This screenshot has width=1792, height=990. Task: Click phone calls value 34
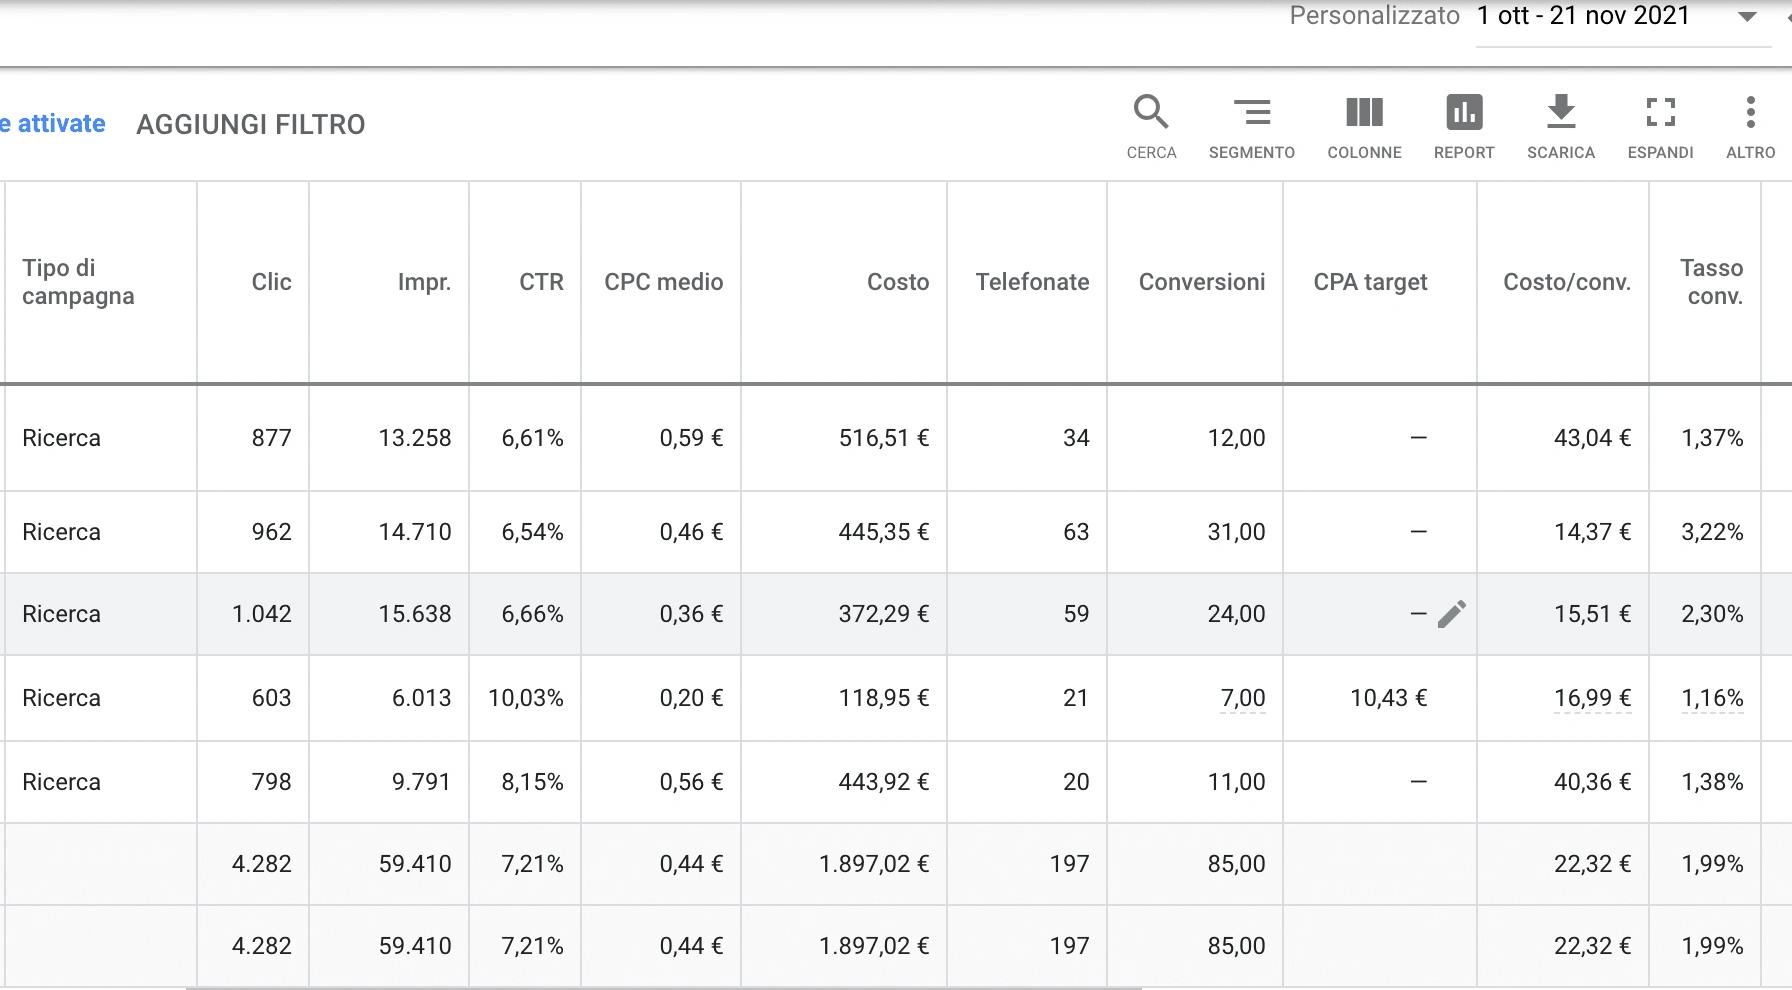[x=1076, y=438]
